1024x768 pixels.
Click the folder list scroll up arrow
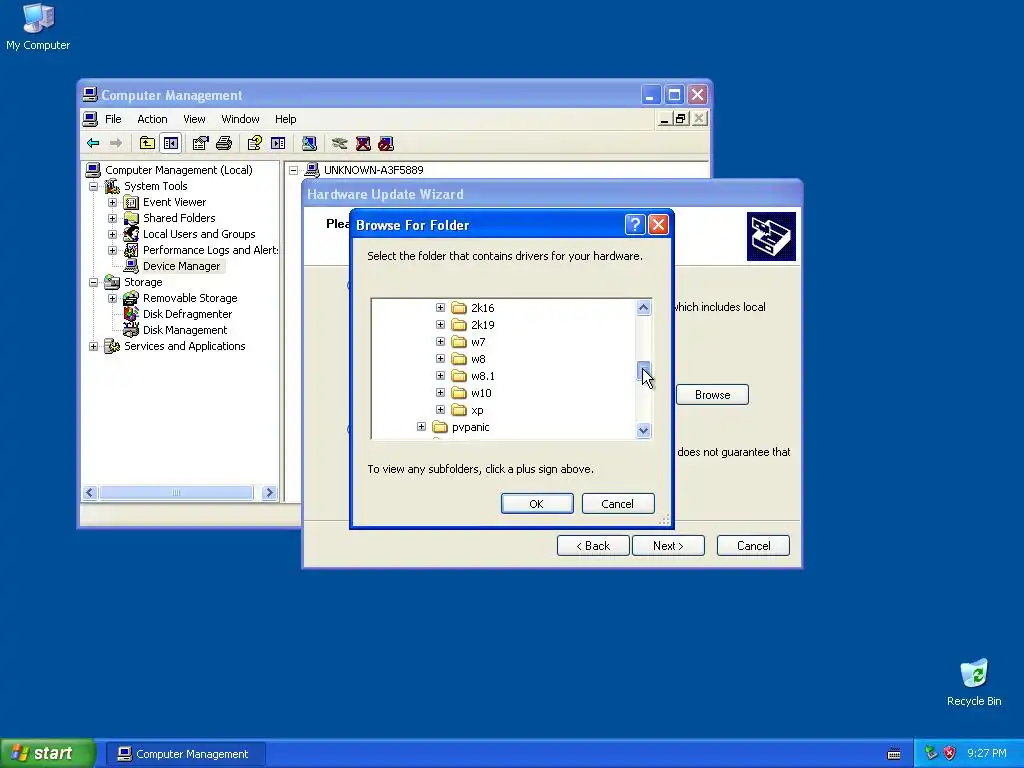coord(643,308)
